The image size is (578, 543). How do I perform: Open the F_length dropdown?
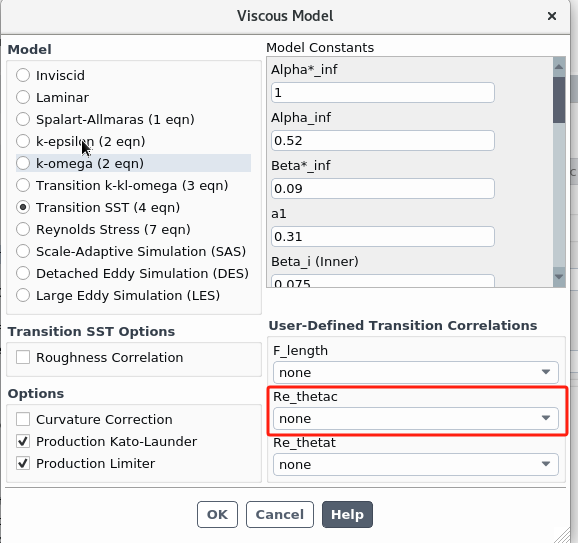(x=415, y=372)
